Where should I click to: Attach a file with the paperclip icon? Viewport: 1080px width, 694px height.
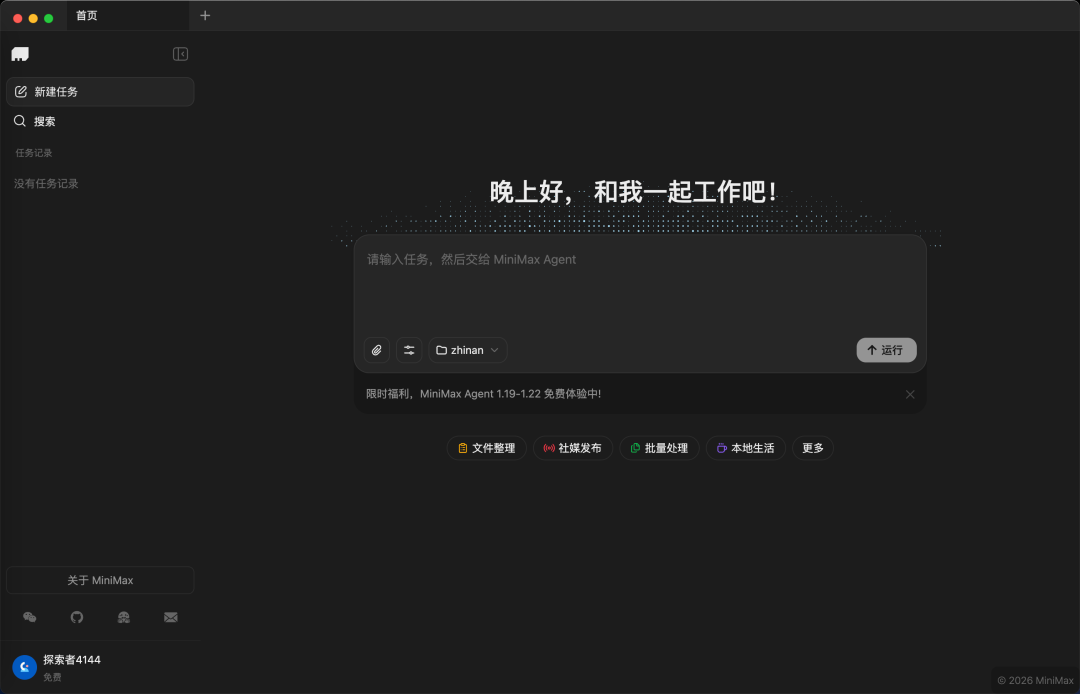tap(377, 350)
